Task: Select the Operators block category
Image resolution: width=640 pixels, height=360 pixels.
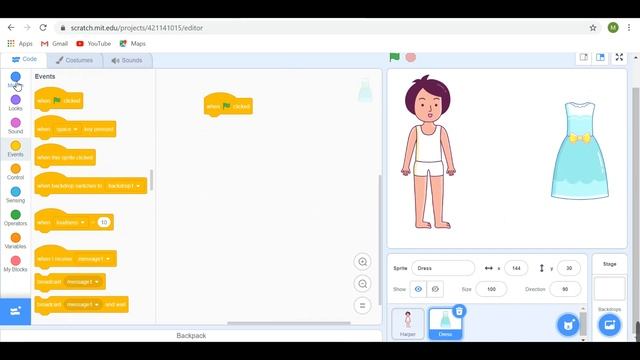Action: click(x=16, y=218)
